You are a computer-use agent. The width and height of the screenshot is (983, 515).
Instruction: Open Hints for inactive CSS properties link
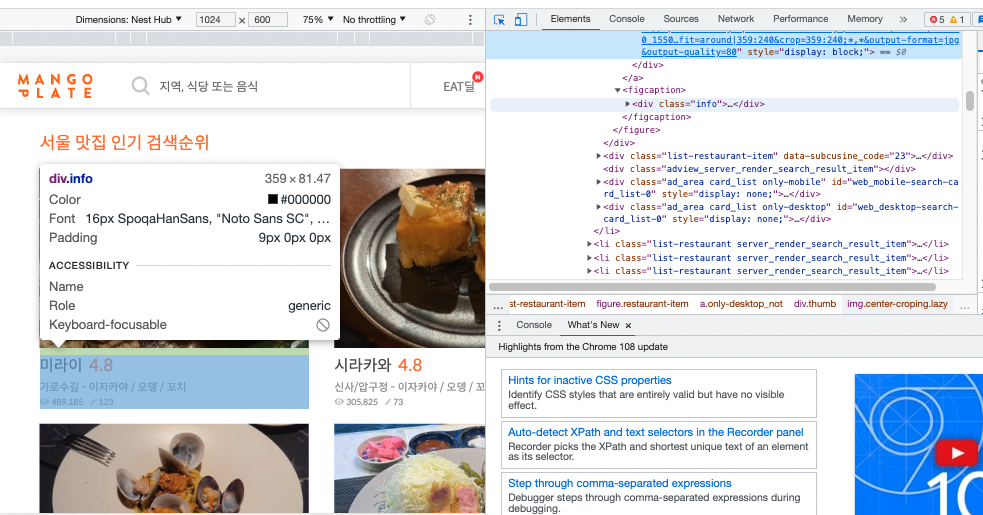click(589, 380)
